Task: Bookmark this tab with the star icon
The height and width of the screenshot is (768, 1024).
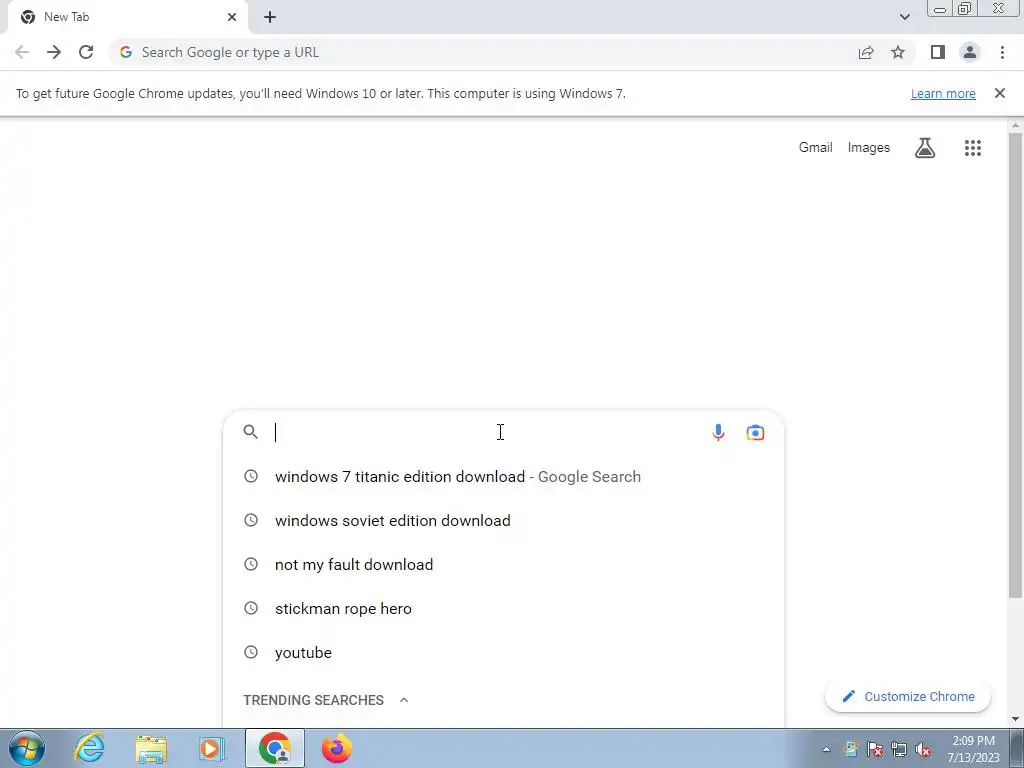Action: tap(898, 52)
